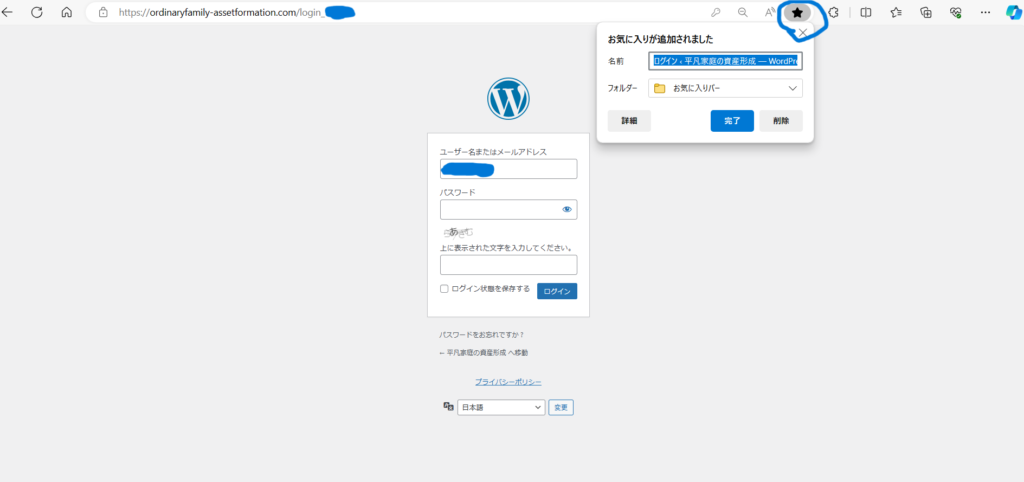
Task: Click the favorites star icon in address bar
Action: [797, 12]
